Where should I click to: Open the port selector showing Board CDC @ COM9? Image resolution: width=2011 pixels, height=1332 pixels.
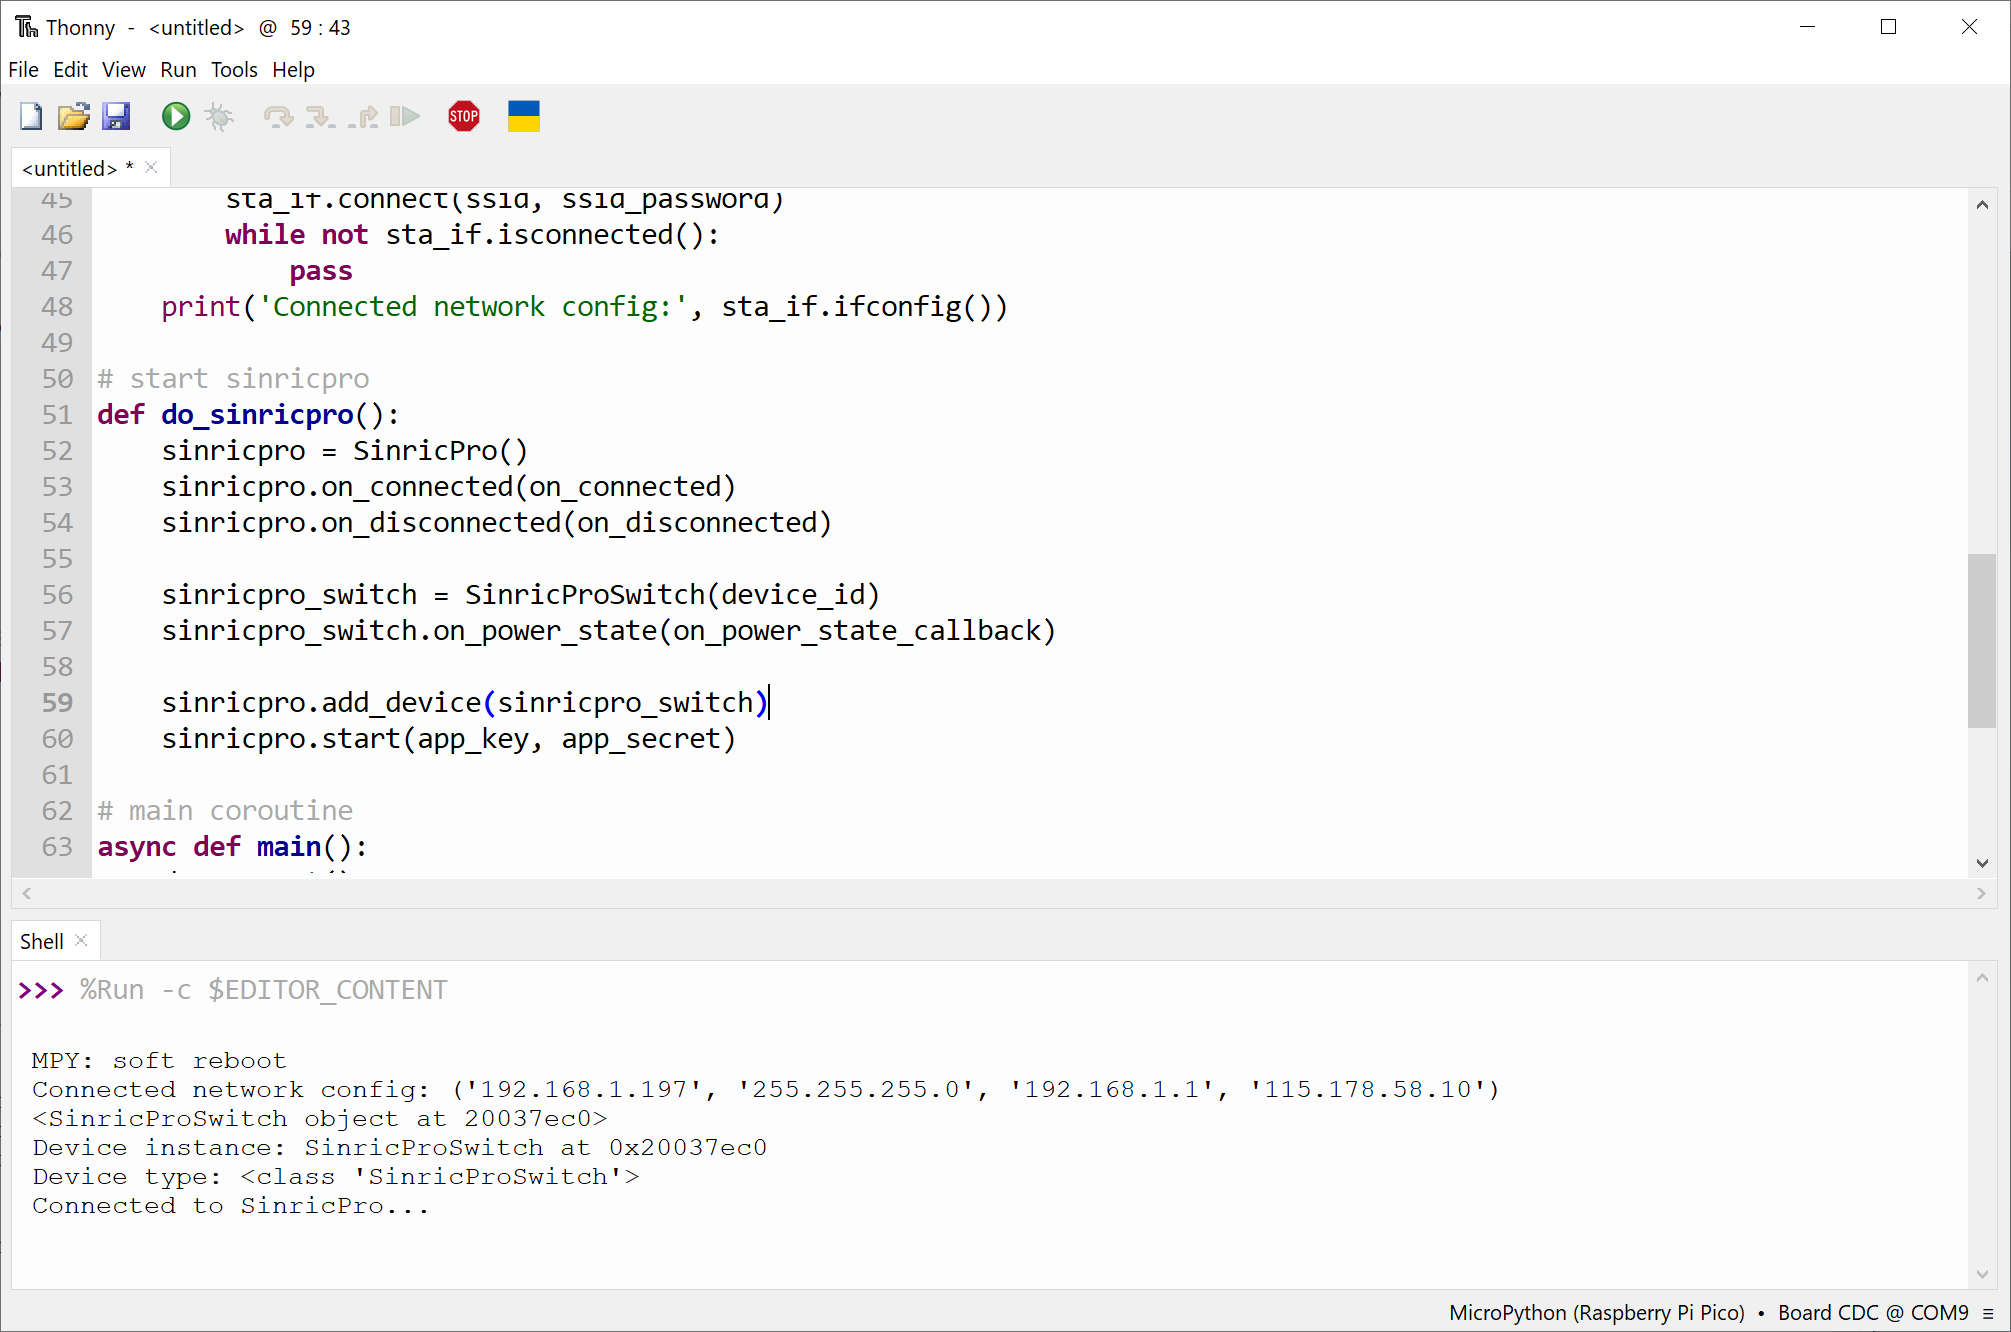[1872, 1312]
